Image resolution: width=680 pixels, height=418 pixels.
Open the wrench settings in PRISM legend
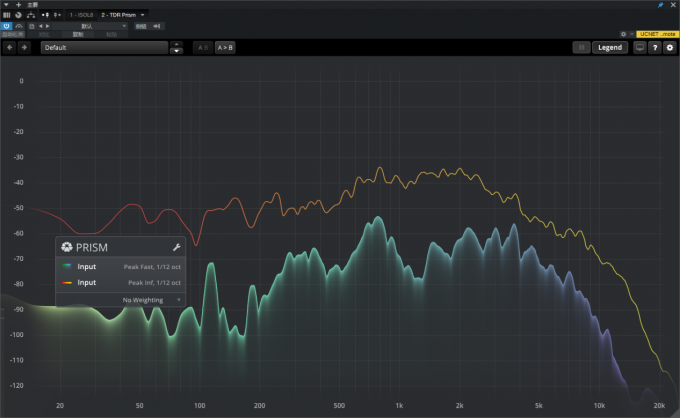pos(176,247)
